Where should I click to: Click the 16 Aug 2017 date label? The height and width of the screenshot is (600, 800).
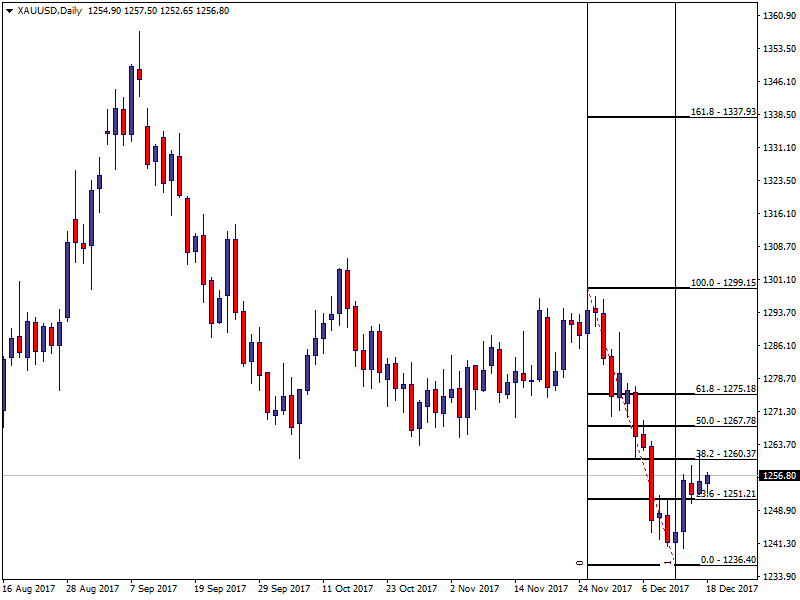click(30, 589)
